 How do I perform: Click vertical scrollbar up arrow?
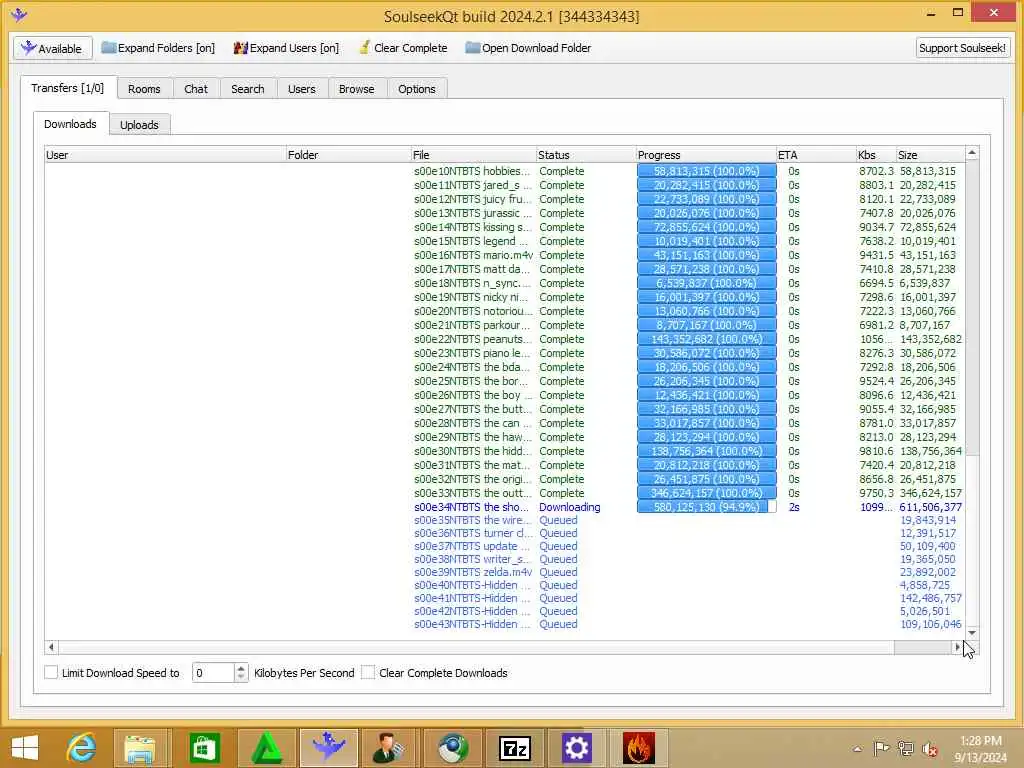972,153
